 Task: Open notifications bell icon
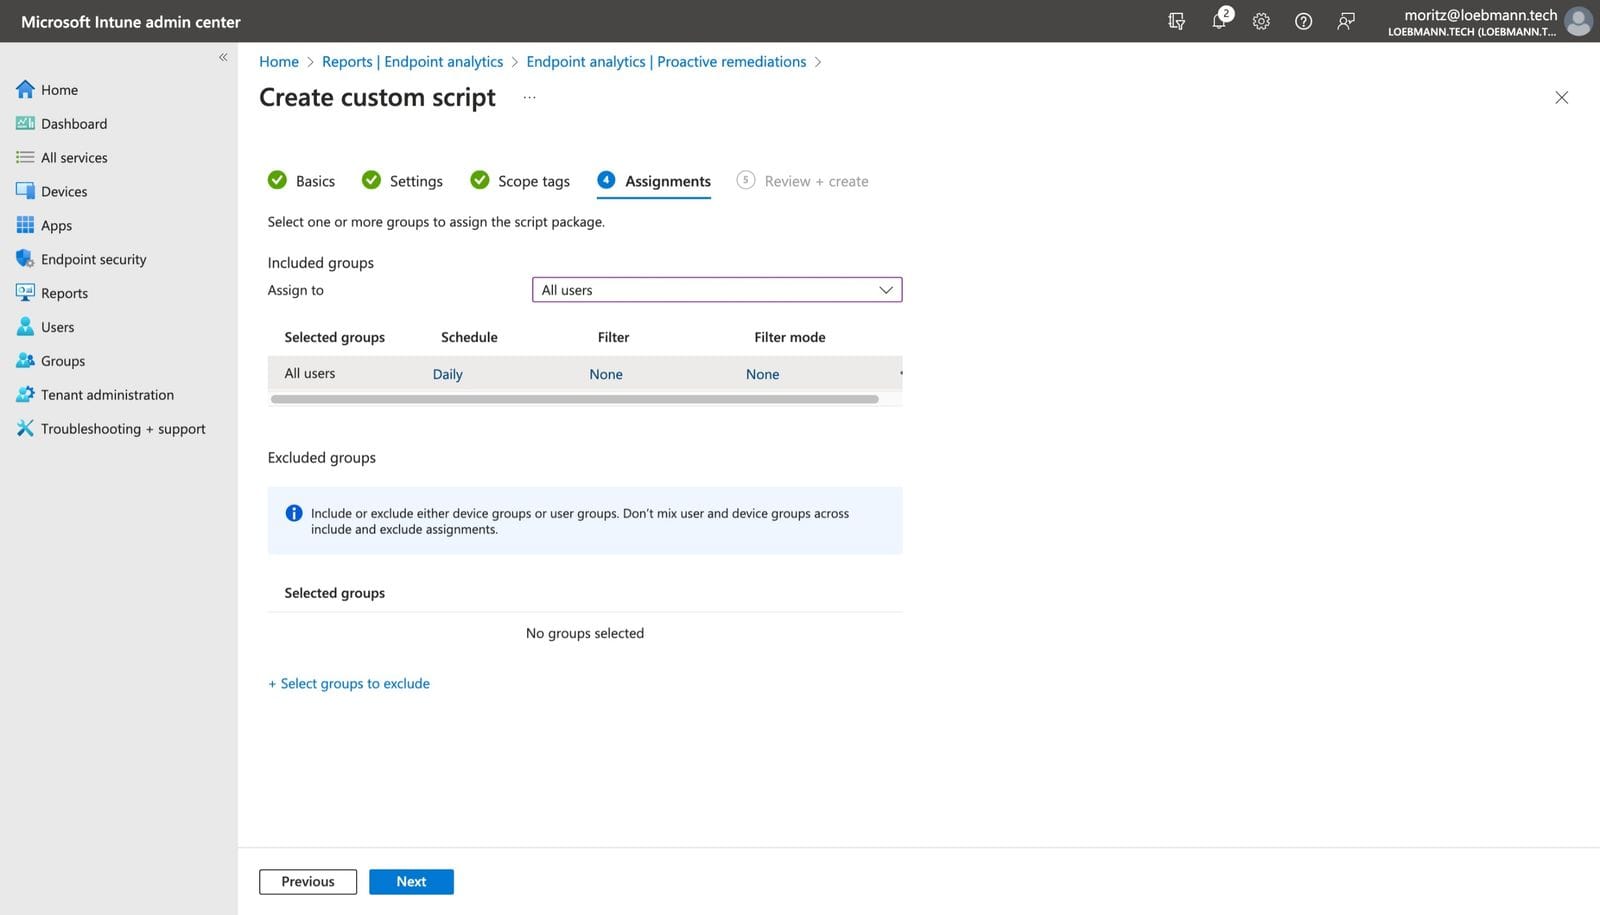point(1220,20)
